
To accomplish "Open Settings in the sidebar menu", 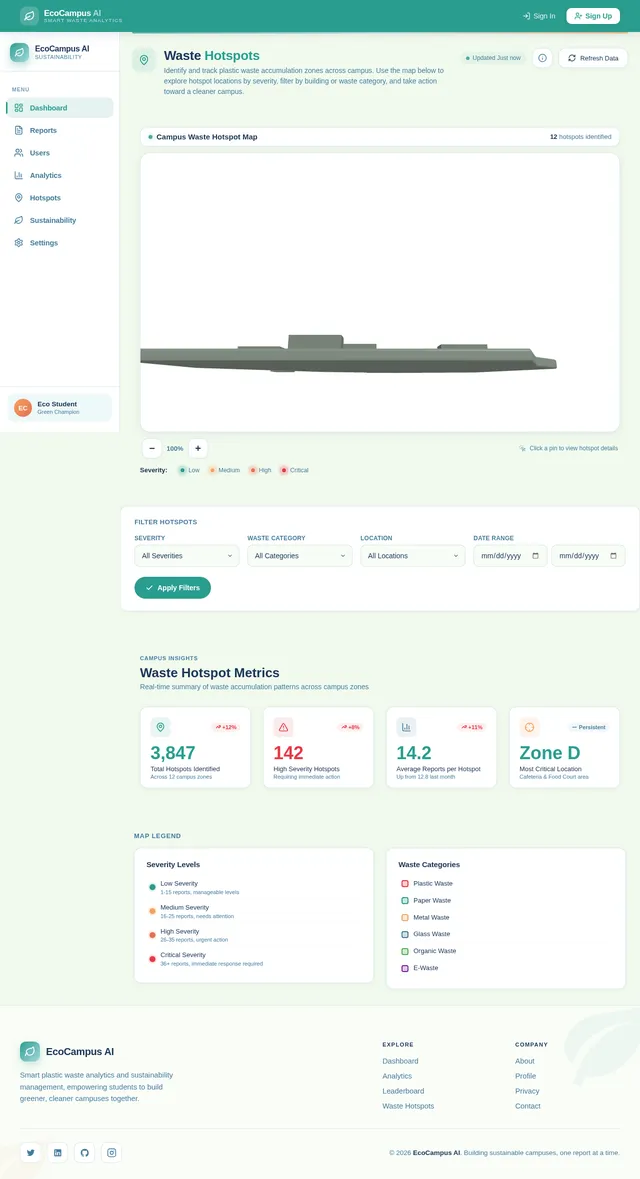I will (x=59, y=243).
